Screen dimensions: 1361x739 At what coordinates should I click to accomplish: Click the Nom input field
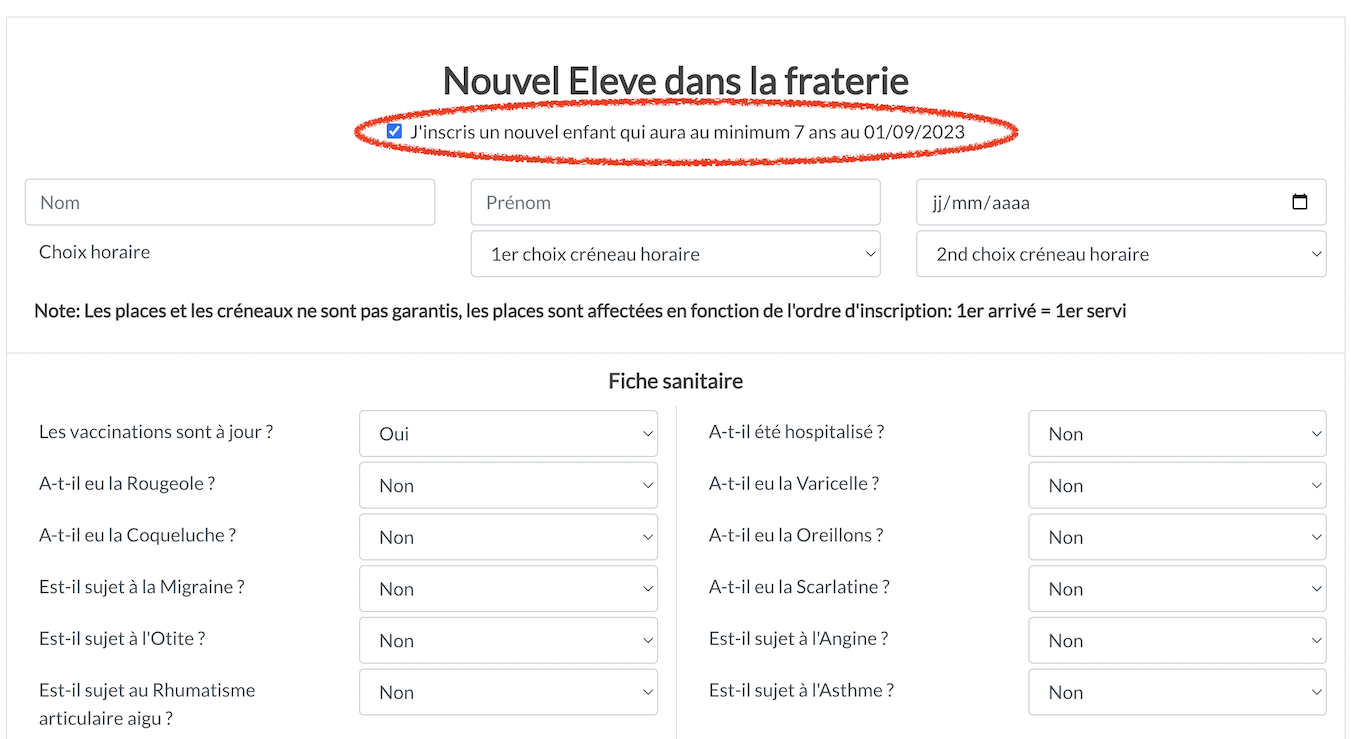pos(230,202)
